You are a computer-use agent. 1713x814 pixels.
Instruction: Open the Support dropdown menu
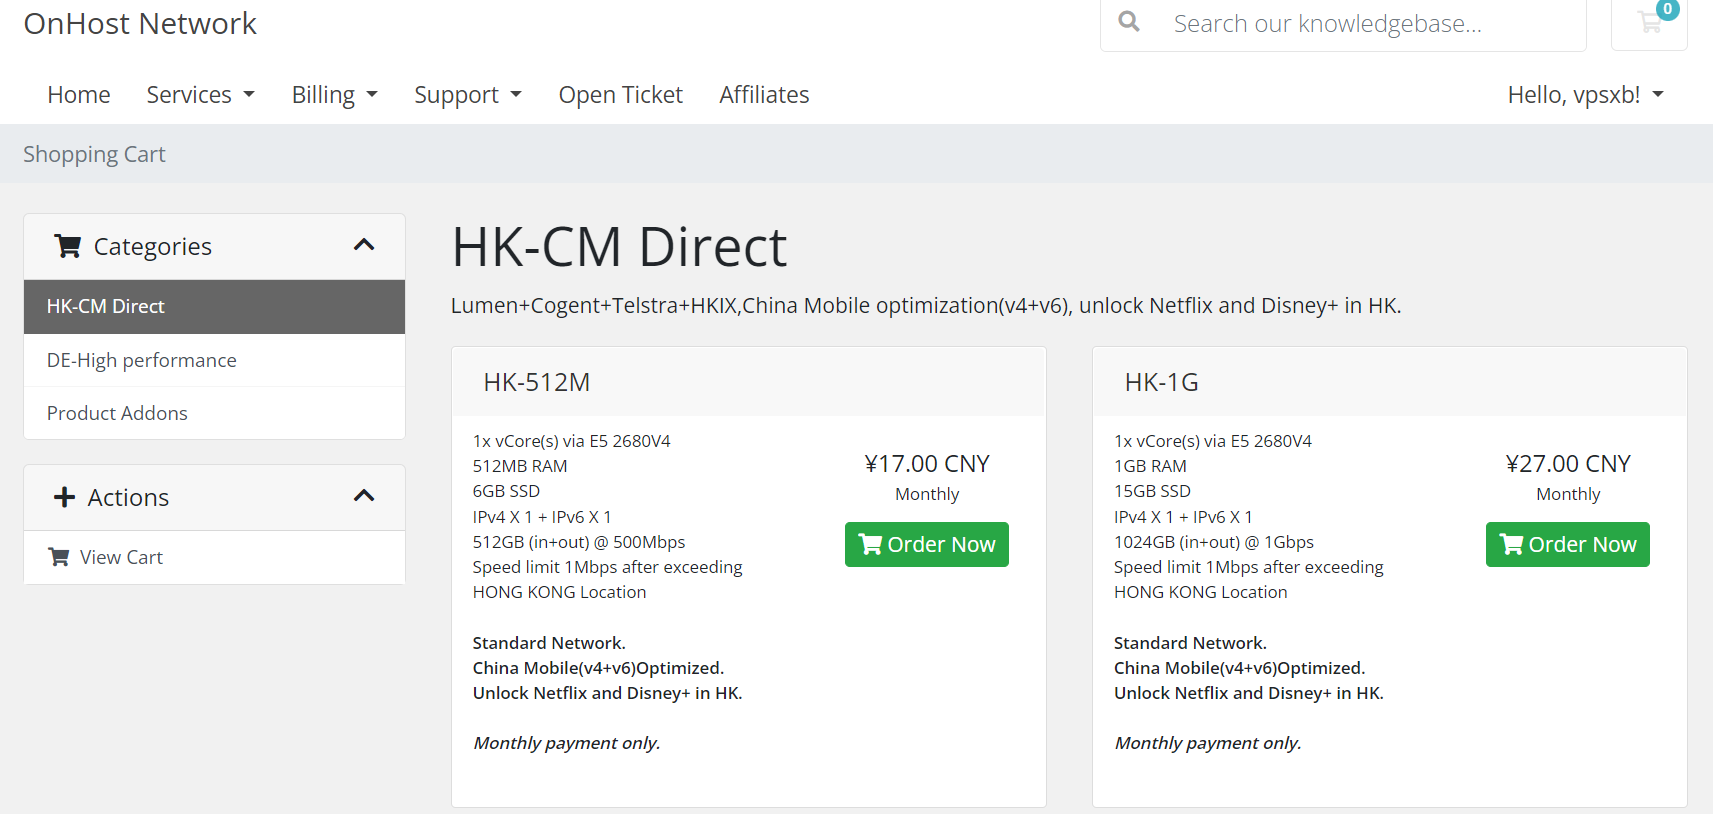point(468,95)
